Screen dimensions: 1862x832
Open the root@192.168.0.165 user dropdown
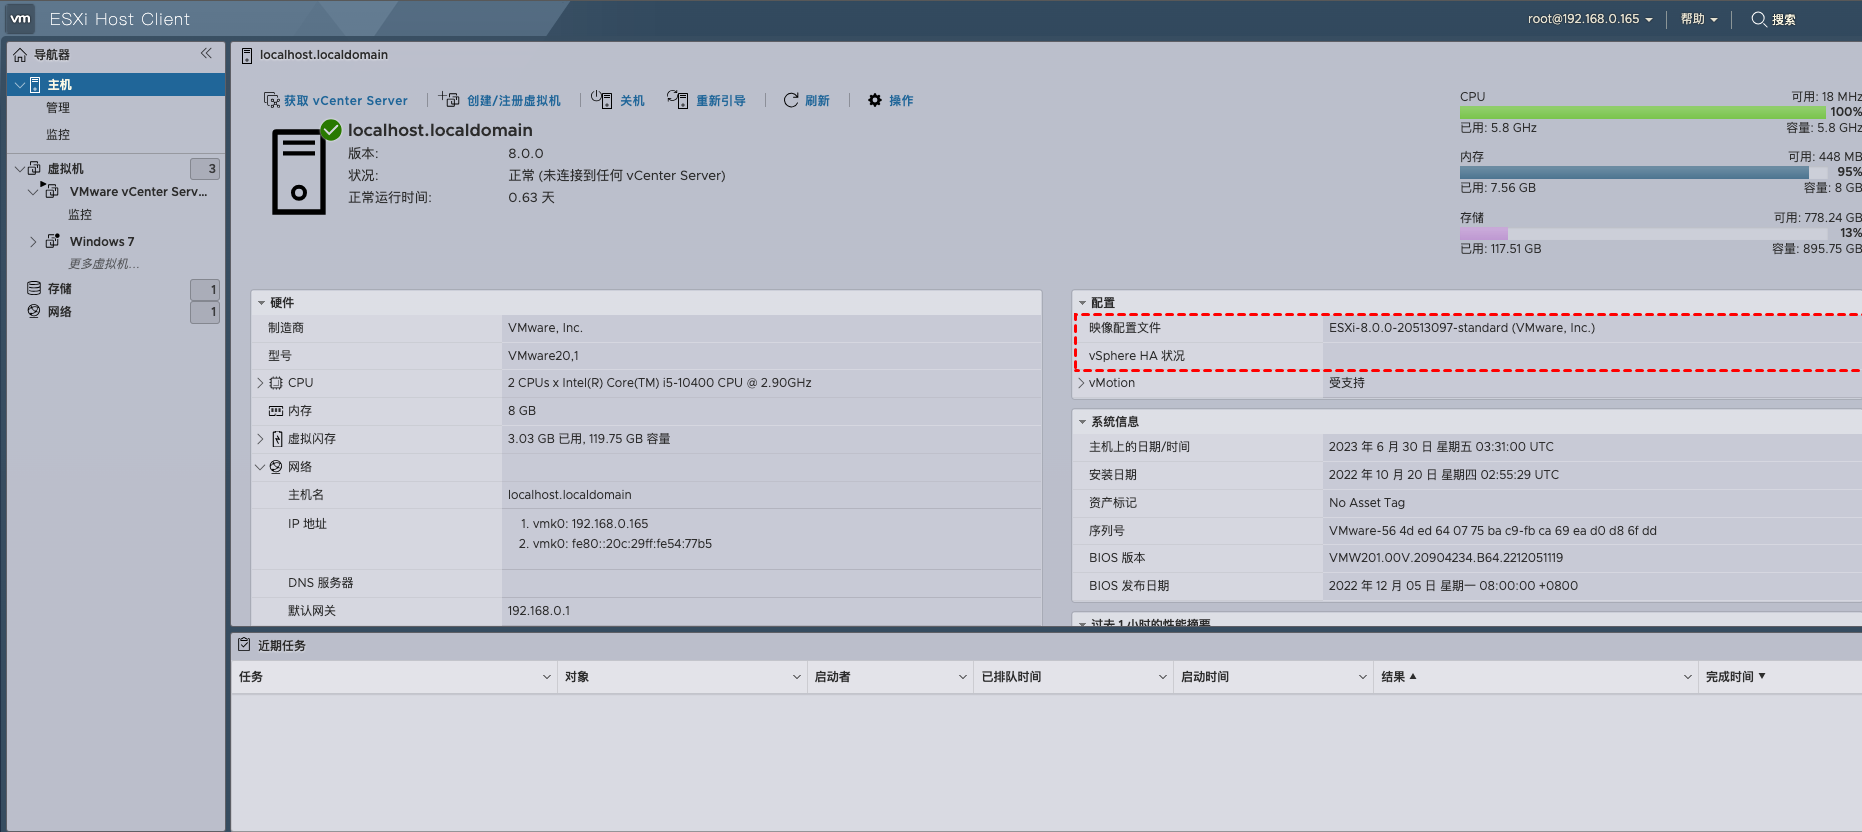tap(1589, 19)
